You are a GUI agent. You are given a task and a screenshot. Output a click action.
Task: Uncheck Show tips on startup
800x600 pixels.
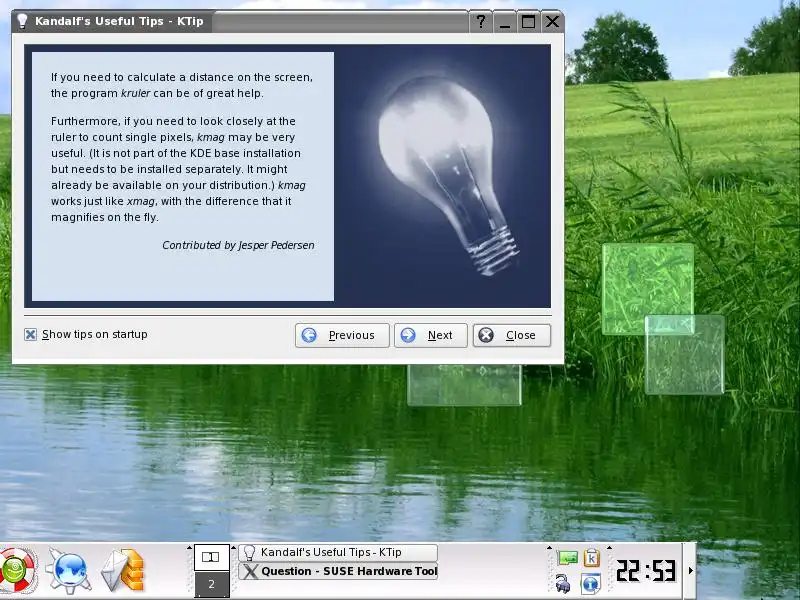pos(31,335)
